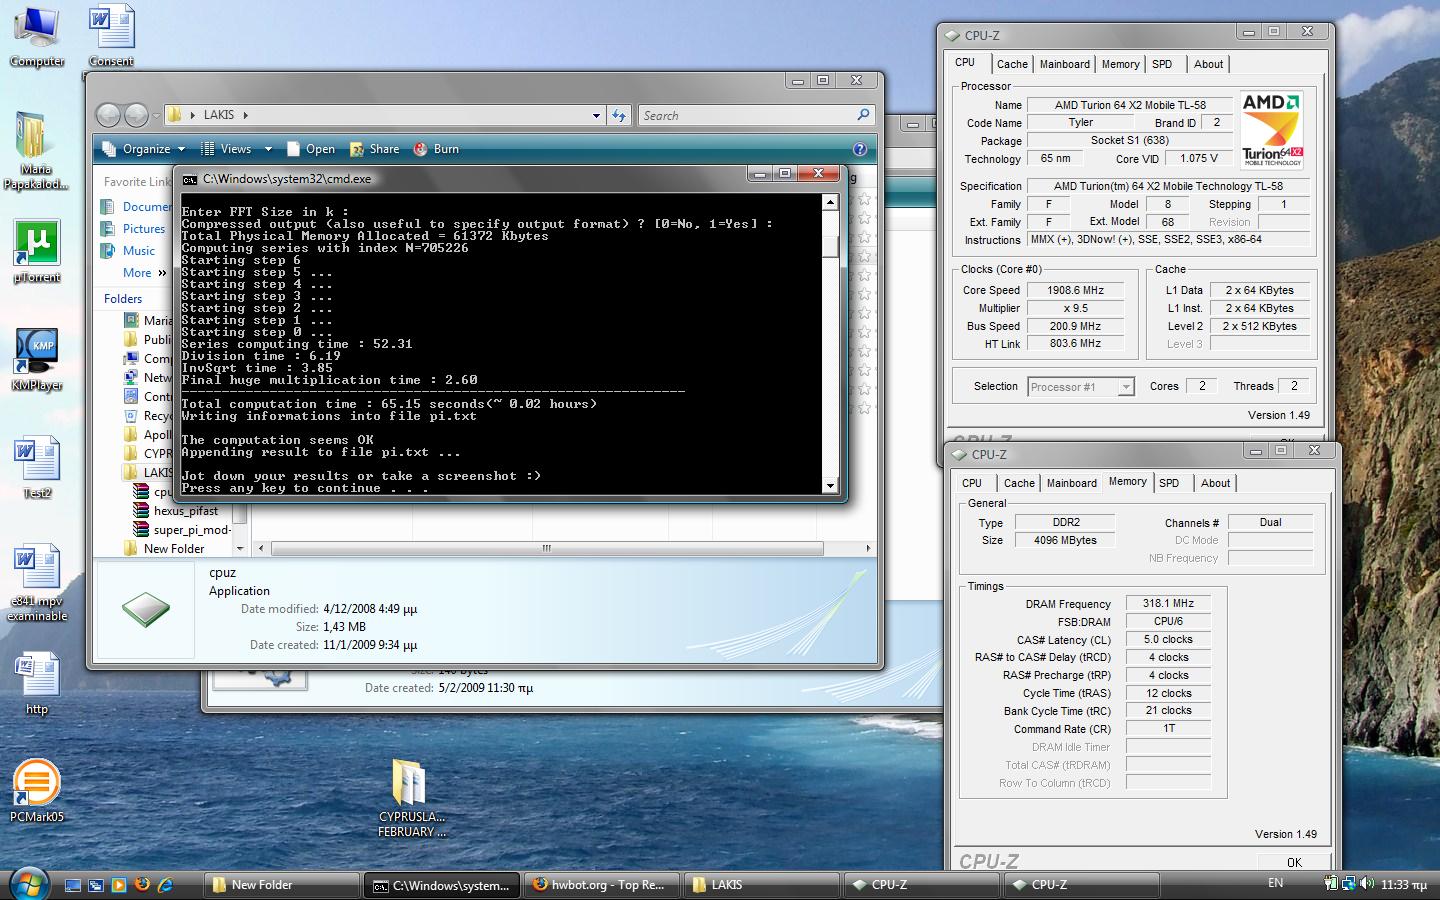Viewport: 1440px width, 900px height.
Task: Switch to Mainboard tab in upper CPU-Z
Action: 1064,64
